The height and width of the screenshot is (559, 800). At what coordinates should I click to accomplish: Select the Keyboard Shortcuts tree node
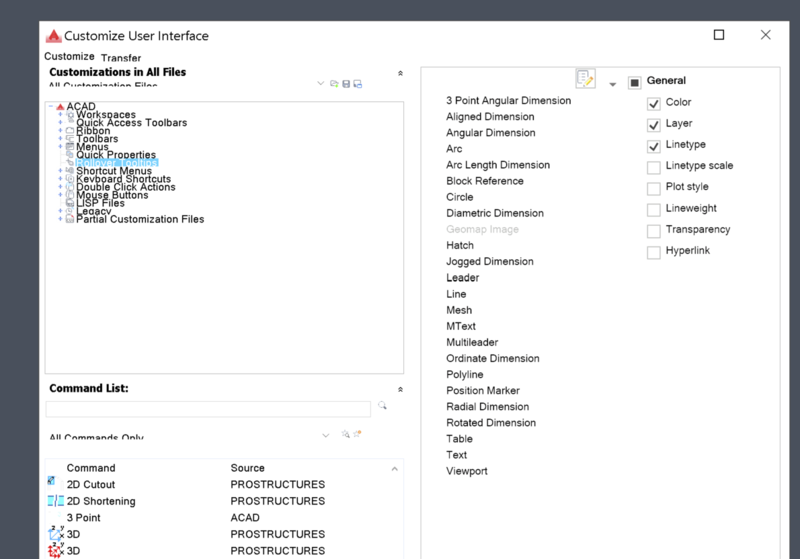click(x=125, y=179)
